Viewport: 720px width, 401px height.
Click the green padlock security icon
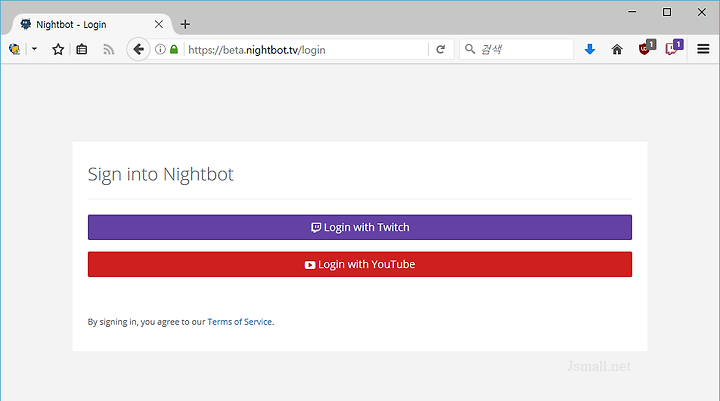[x=174, y=49]
